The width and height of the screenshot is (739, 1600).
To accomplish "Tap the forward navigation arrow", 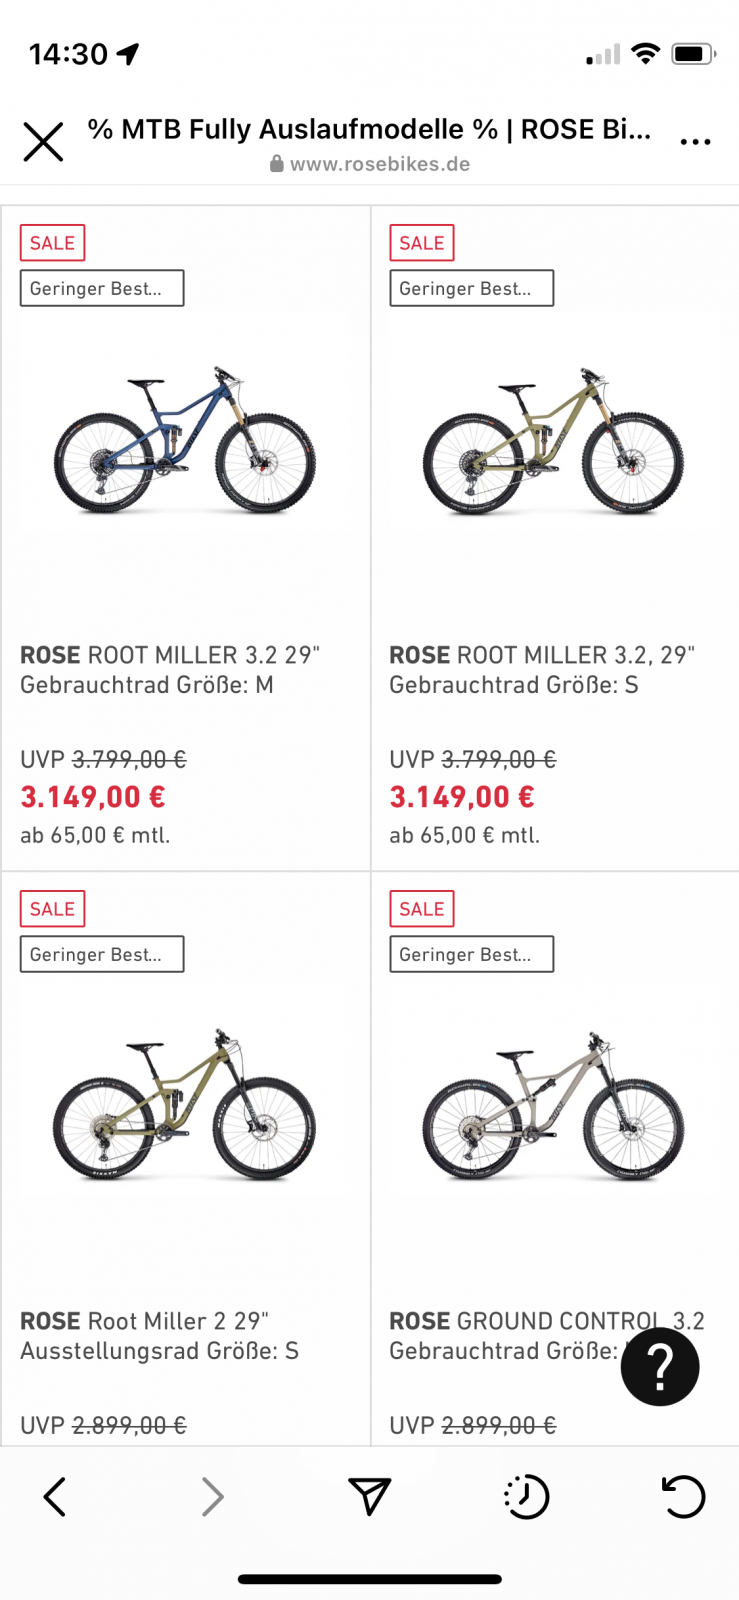I will click(212, 1496).
